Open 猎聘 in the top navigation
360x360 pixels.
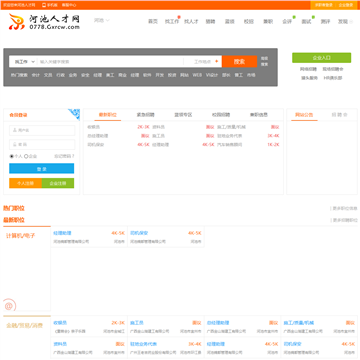coord(210,21)
